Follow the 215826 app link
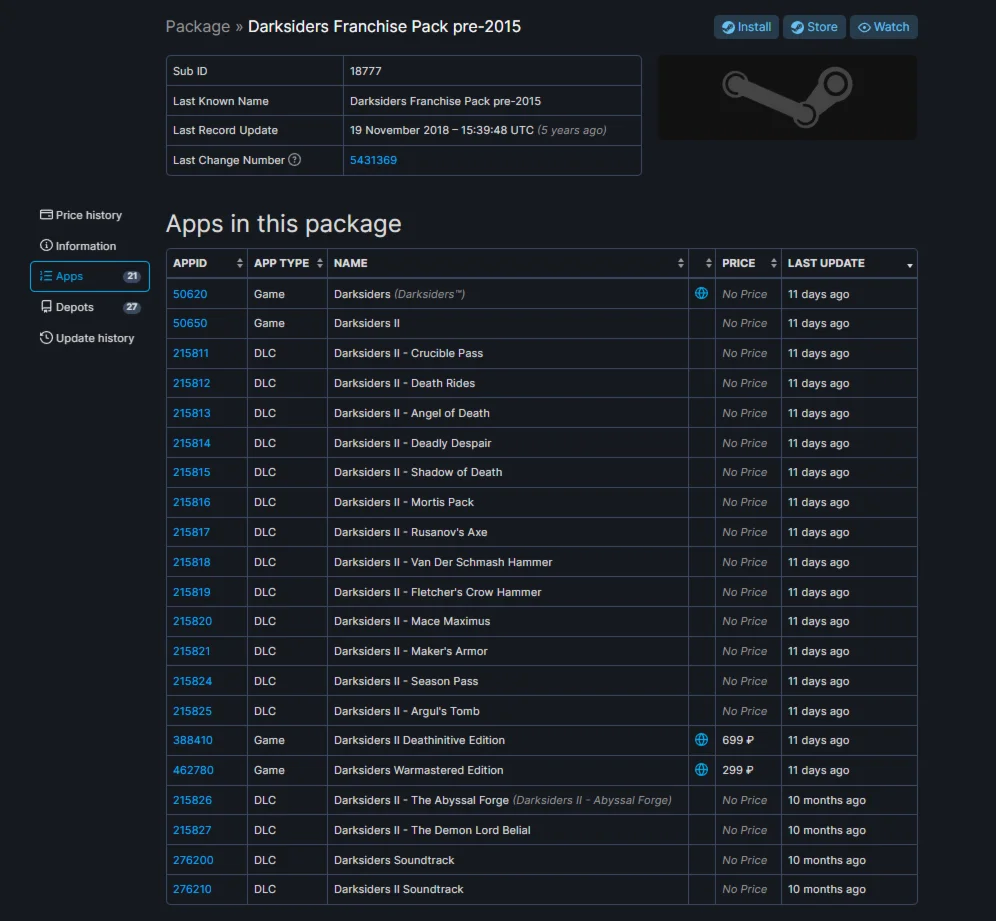 (192, 800)
